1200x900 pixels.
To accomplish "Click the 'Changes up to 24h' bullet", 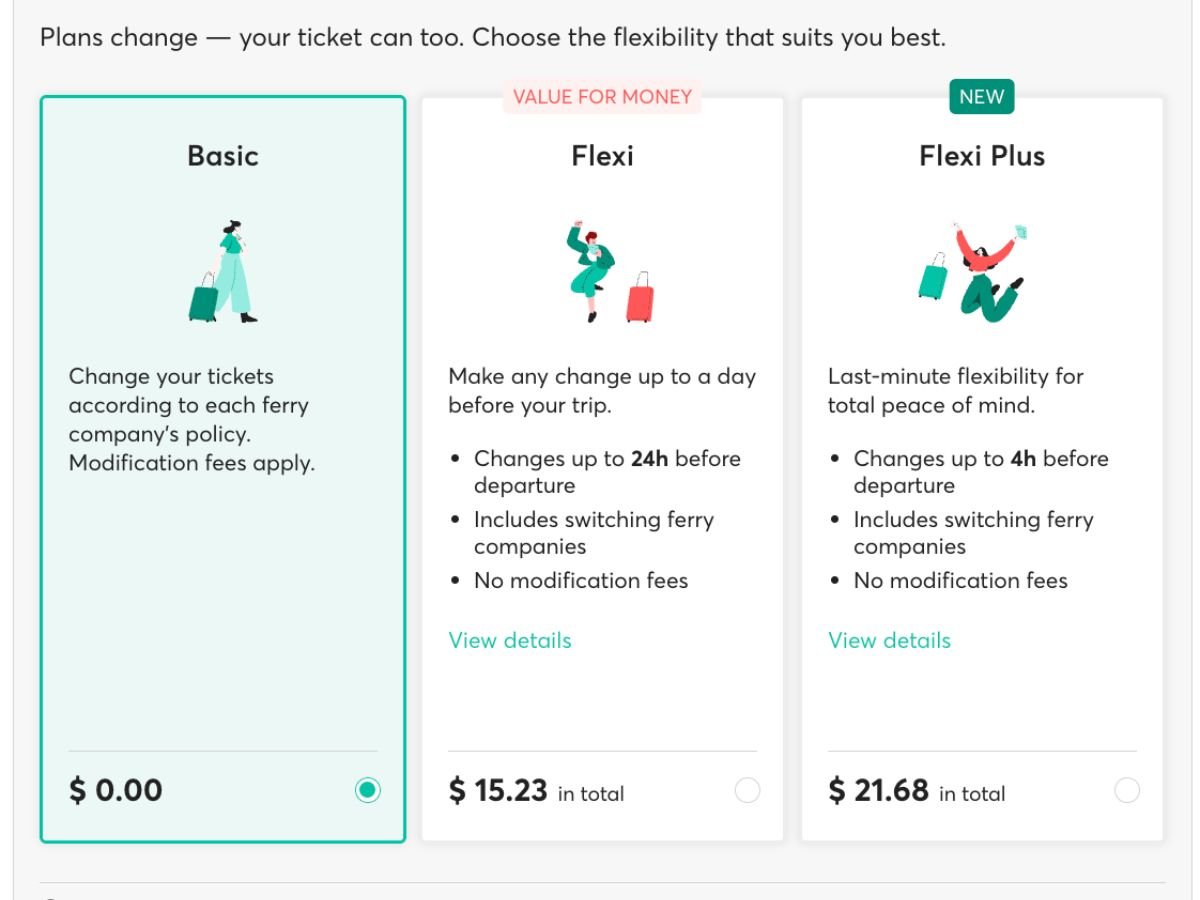I will 606,472.
